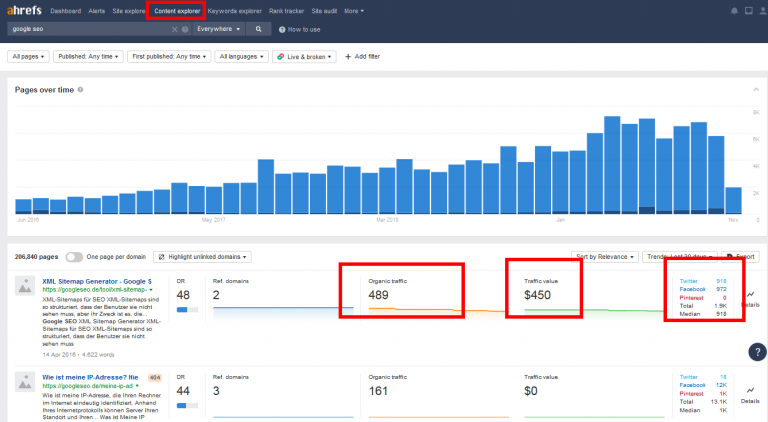Clear the search query with X icon
768x422 pixels.
(x=174, y=29)
